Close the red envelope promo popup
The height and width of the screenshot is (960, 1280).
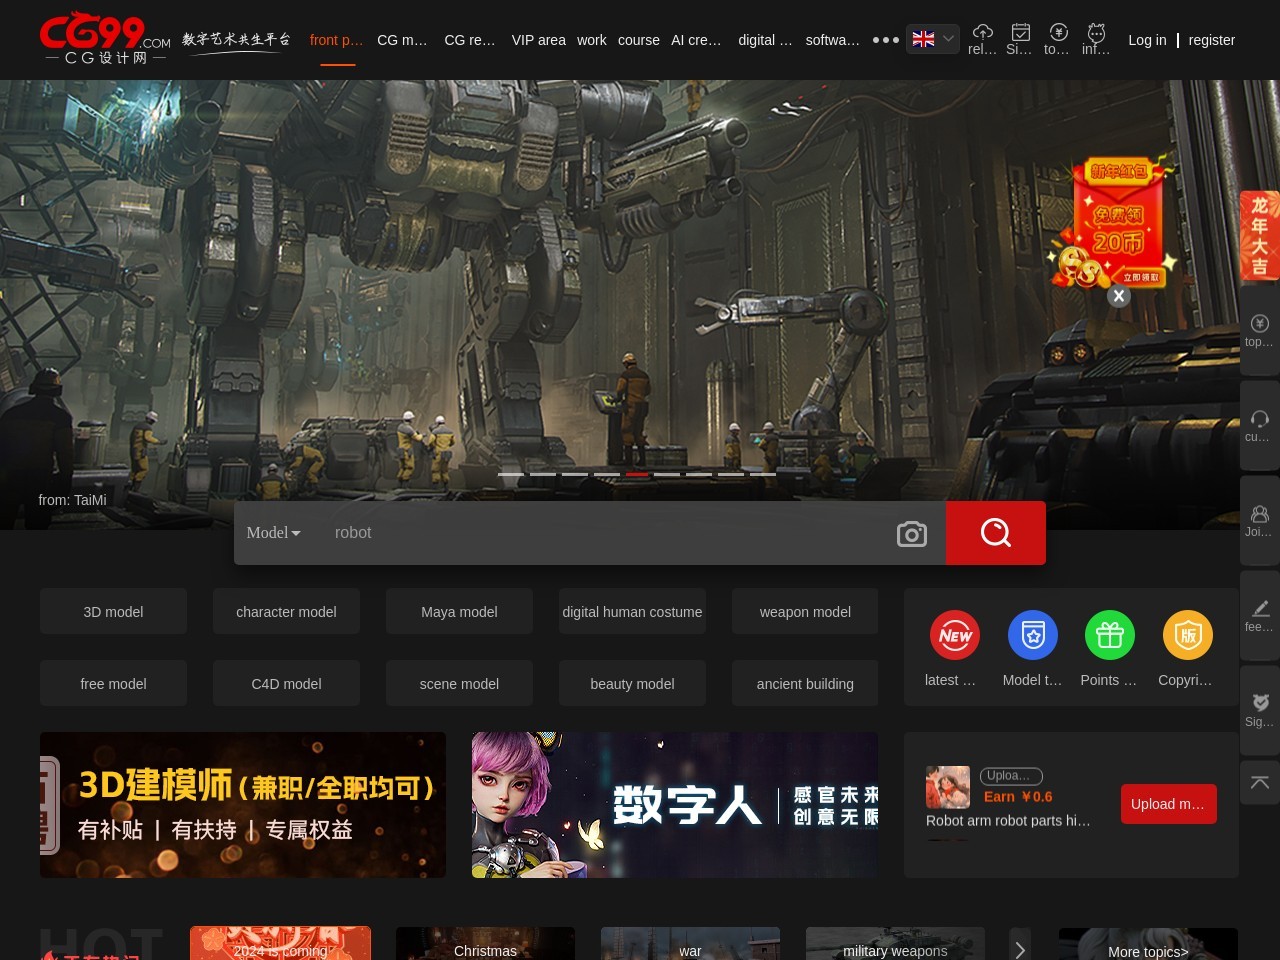pos(1119,296)
